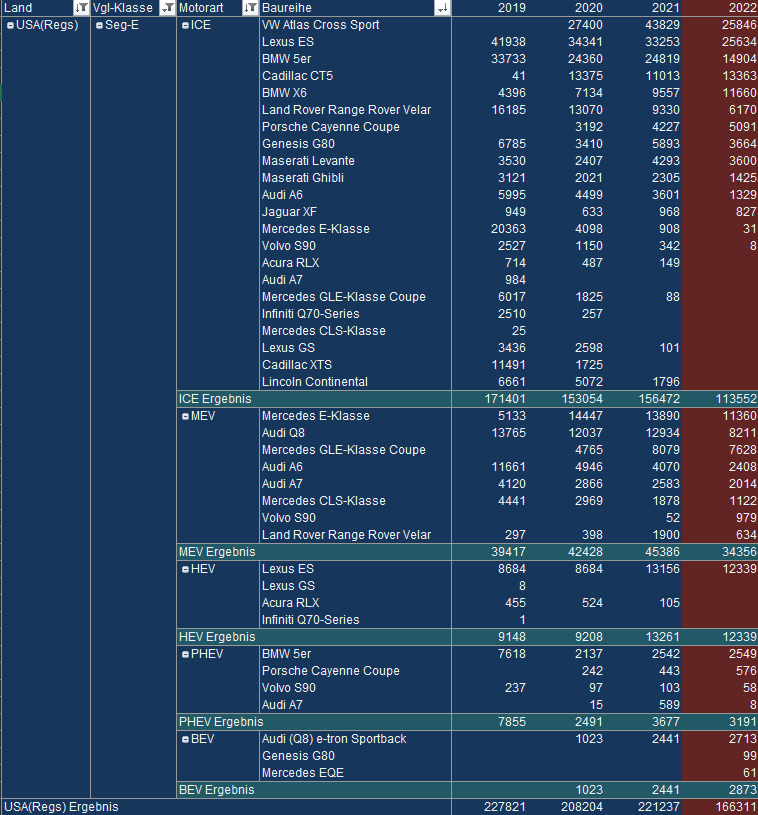Select the Audi (Q8) e-tron Sportback label

(334, 739)
